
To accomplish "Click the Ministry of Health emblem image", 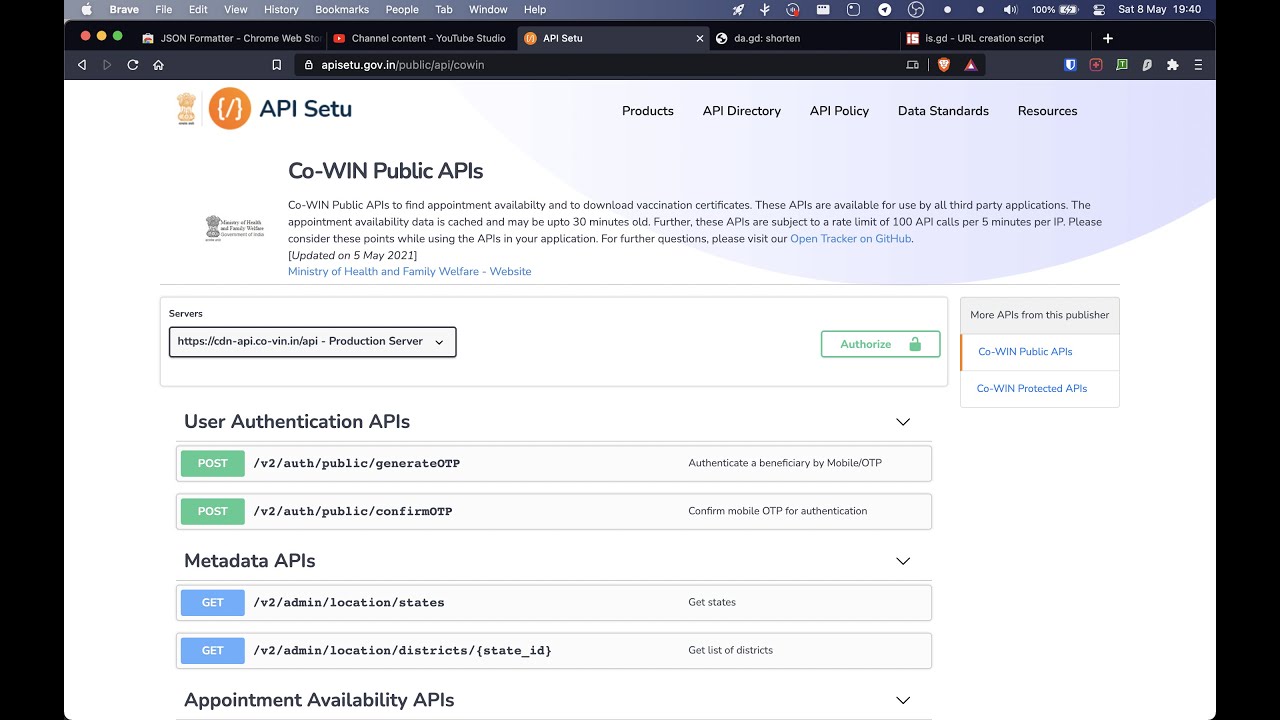I will pyautogui.click(x=234, y=227).
